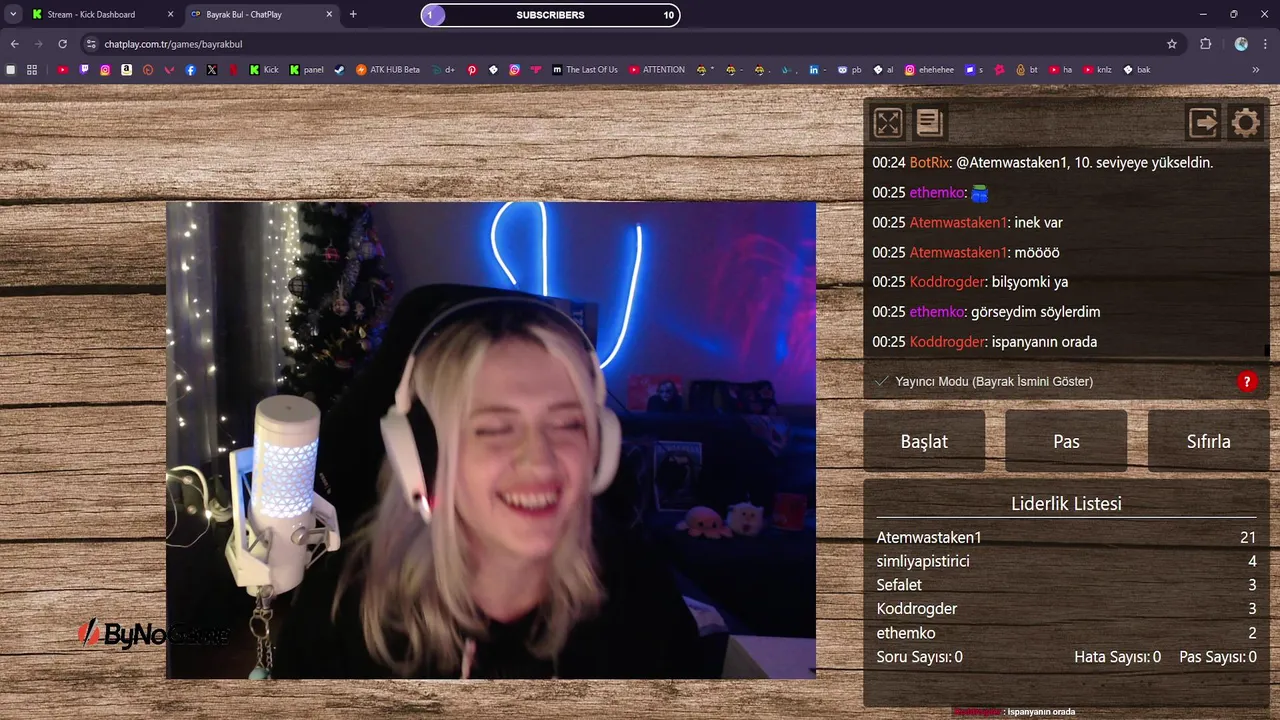The width and height of the screenshot is (1280, 720).
Task: Open the X (Twitter) bookmark icon
Action: (212, 70)
